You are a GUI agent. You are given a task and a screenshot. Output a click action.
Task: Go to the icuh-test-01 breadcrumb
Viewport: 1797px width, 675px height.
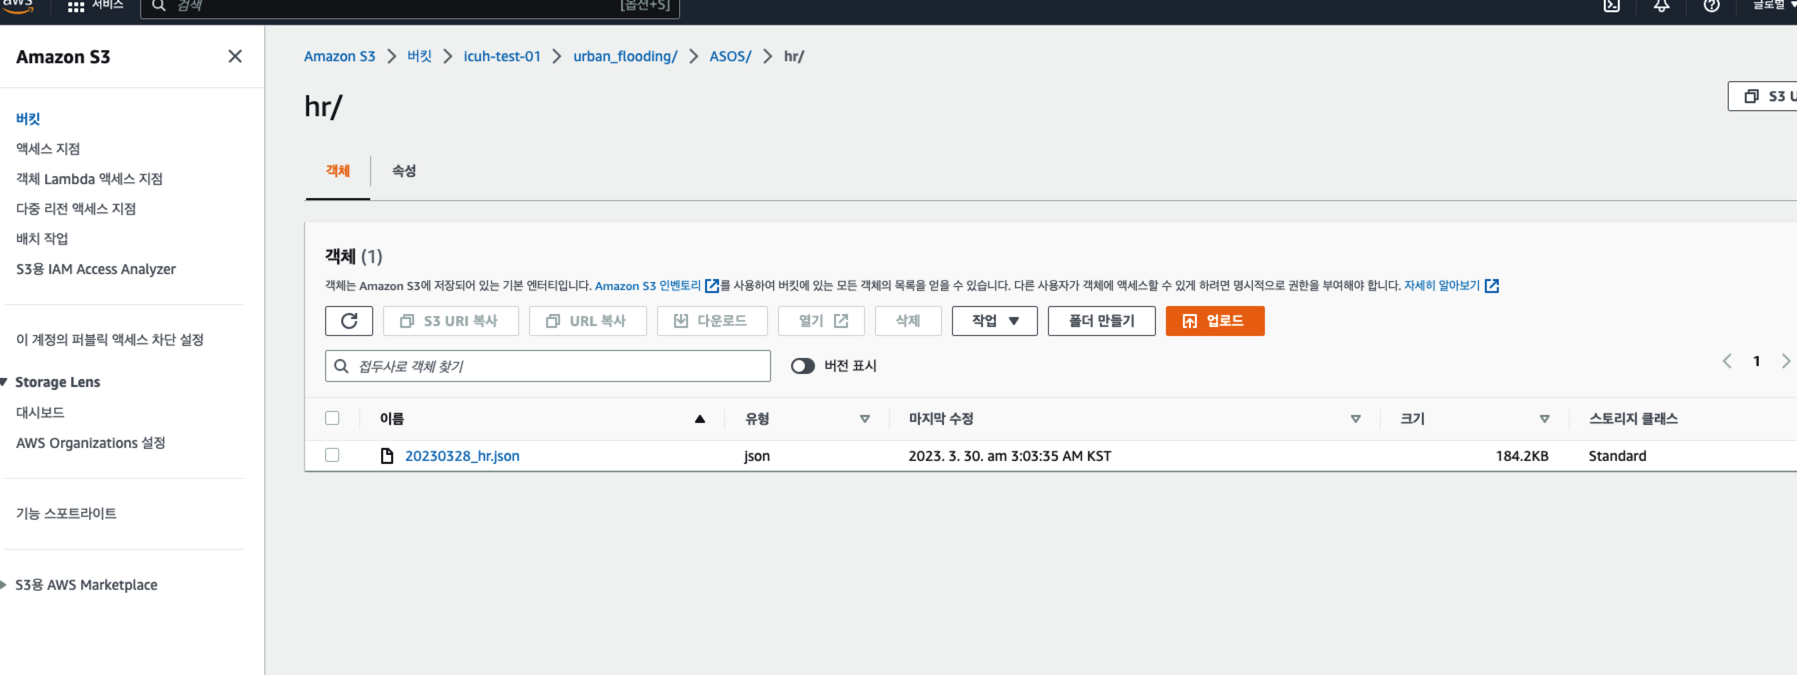[x=502, y=56]
